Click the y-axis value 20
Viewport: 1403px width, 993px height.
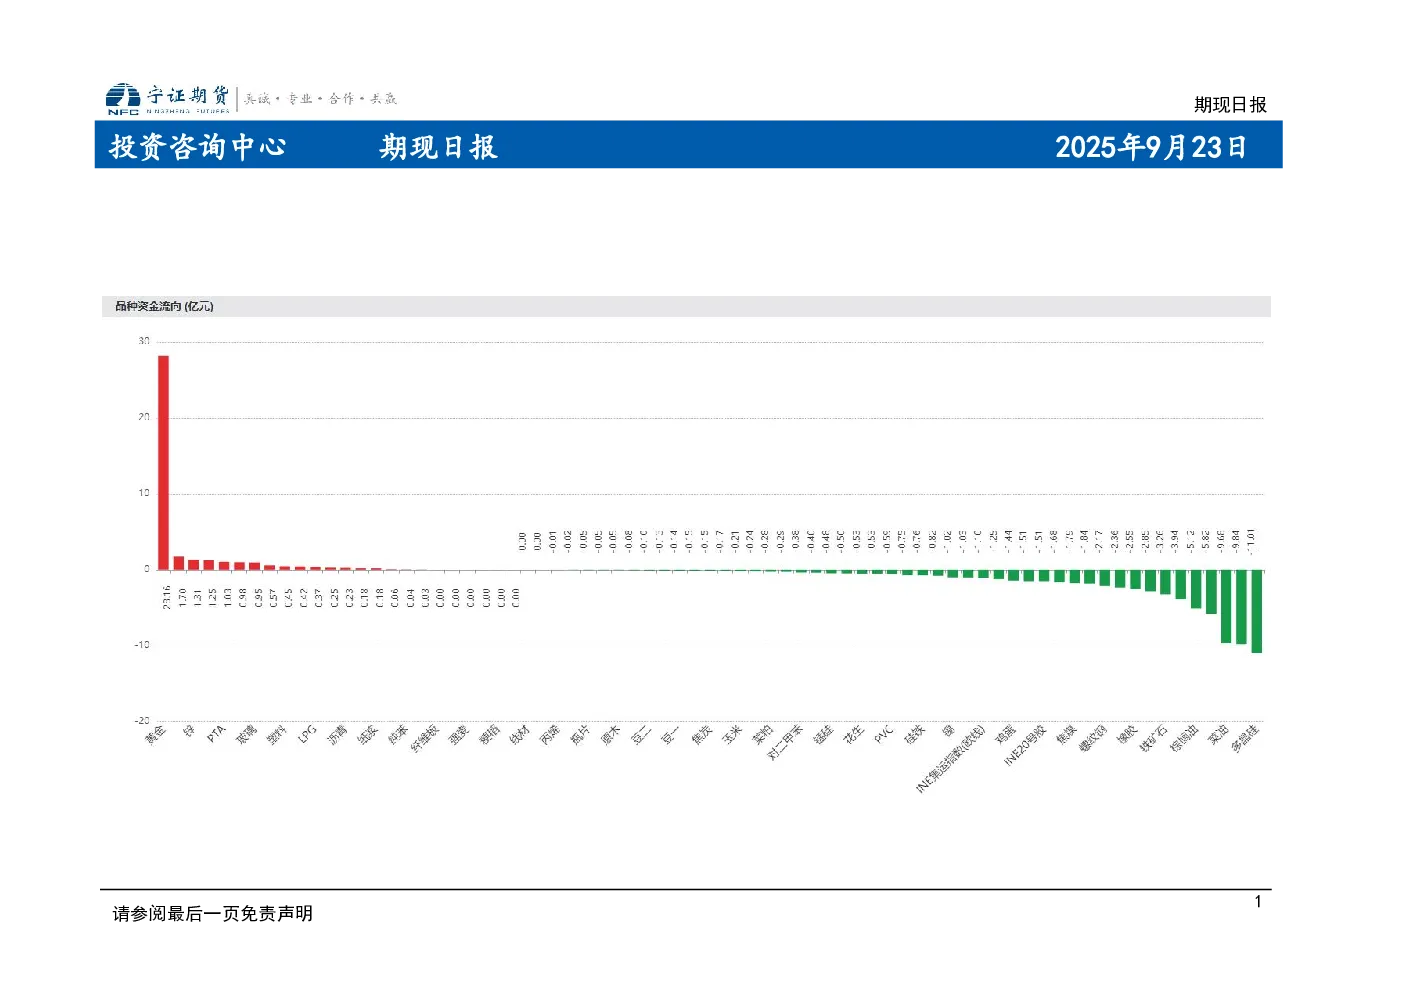[144, 417]
